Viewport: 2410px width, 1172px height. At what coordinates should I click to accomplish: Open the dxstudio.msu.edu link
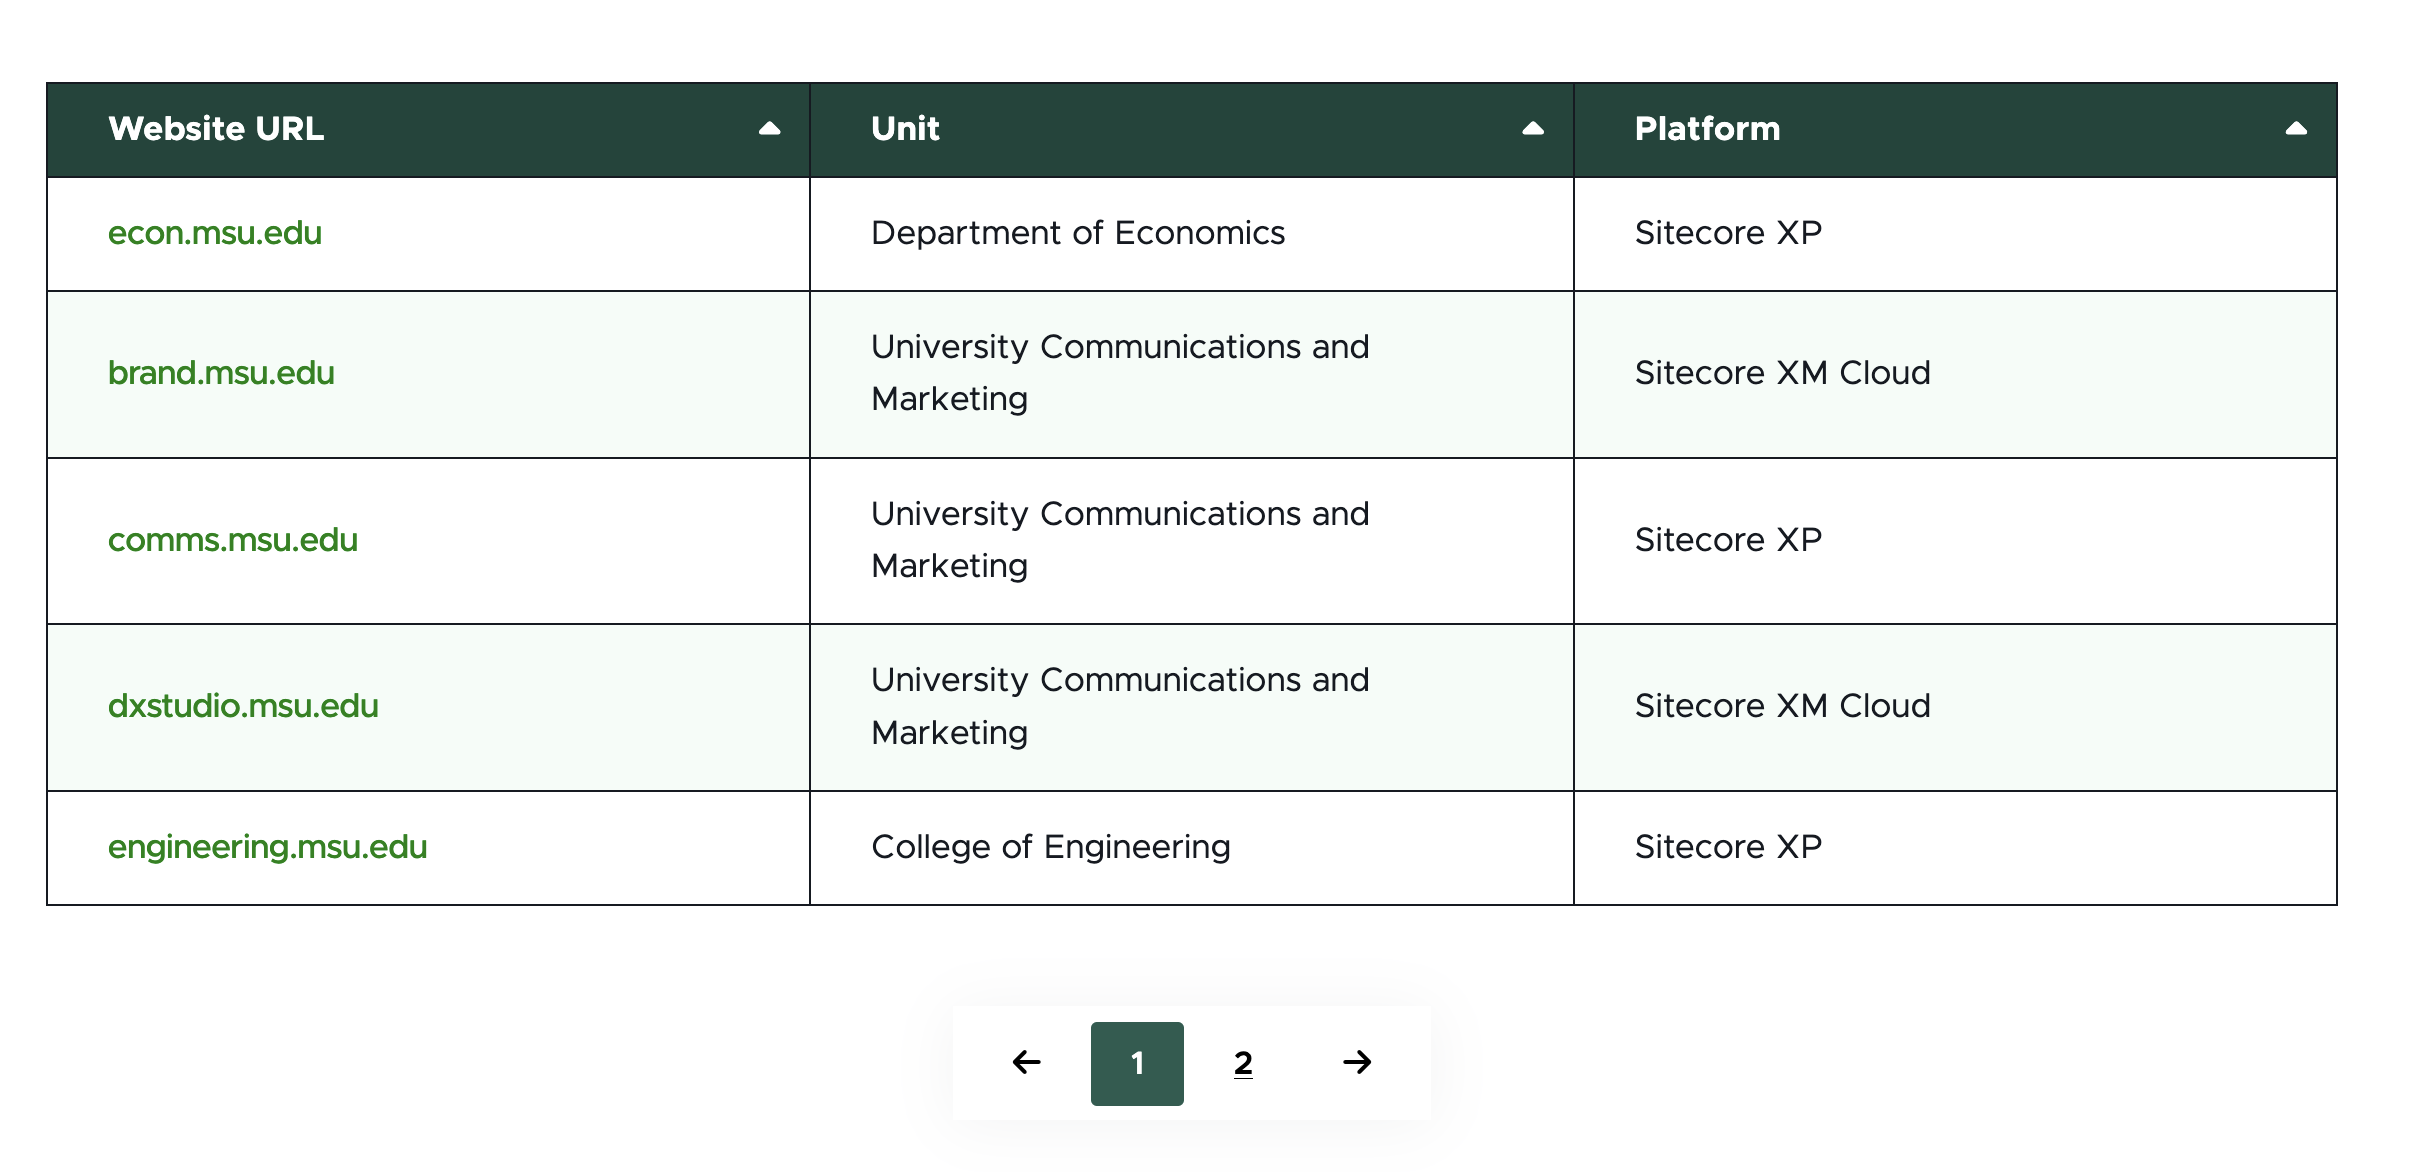243,706
